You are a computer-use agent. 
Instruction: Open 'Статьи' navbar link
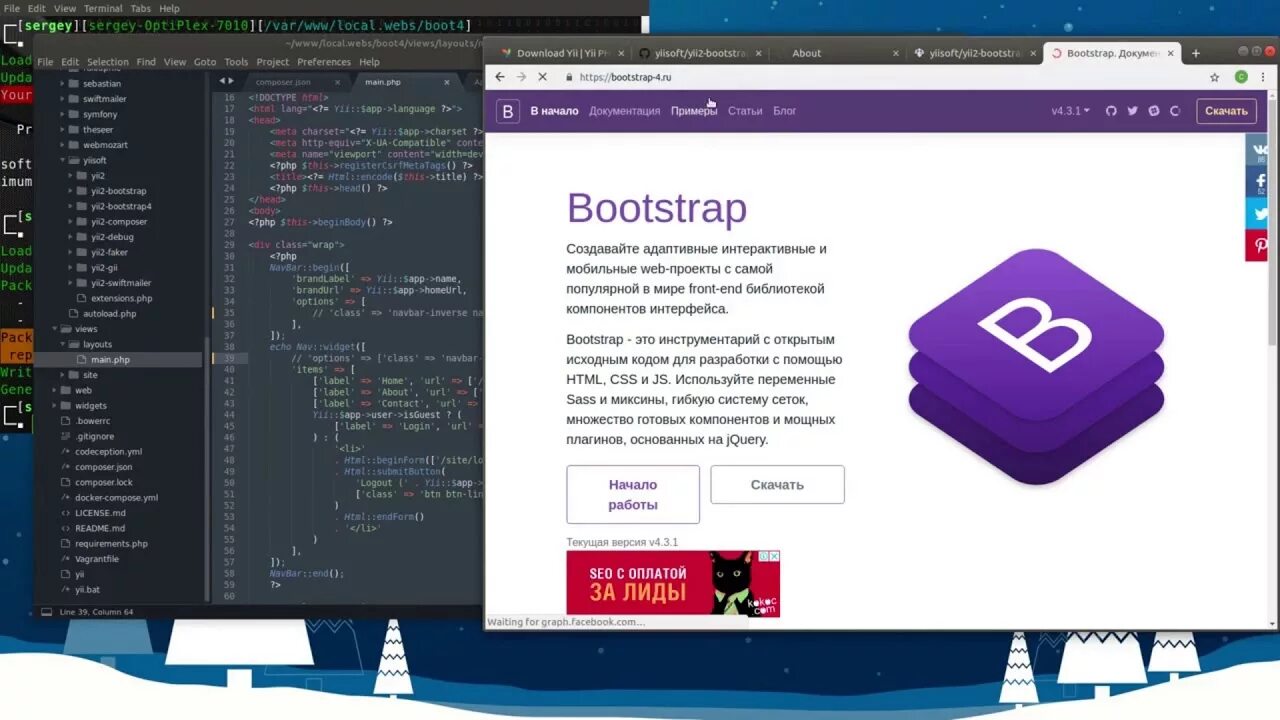click(745, 111)
